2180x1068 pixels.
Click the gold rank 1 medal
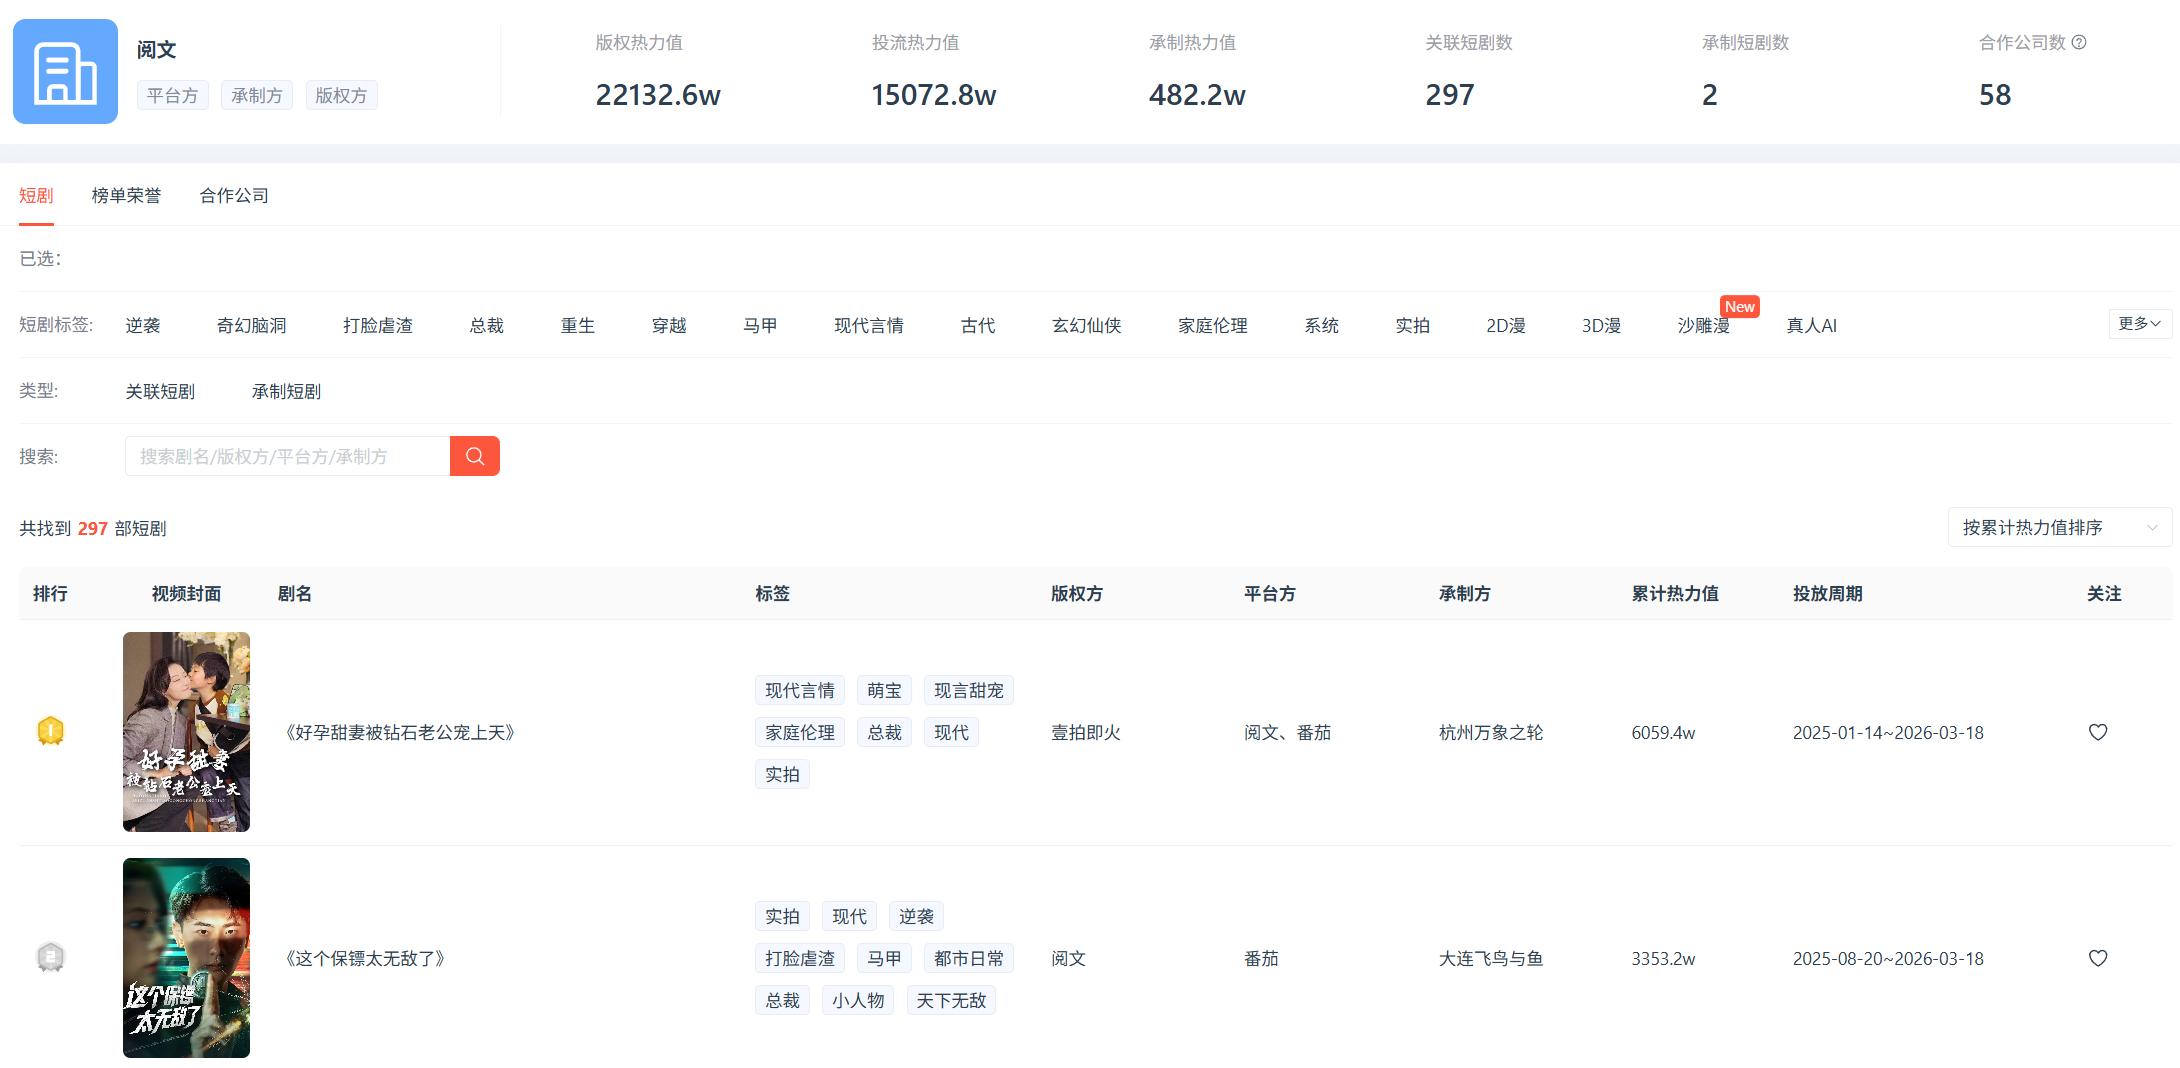point(50,731)
